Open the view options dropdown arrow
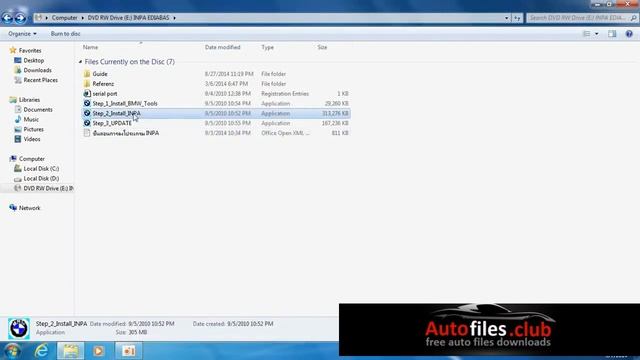The width and height of the screenshot is (640, 360). point(596,34)
